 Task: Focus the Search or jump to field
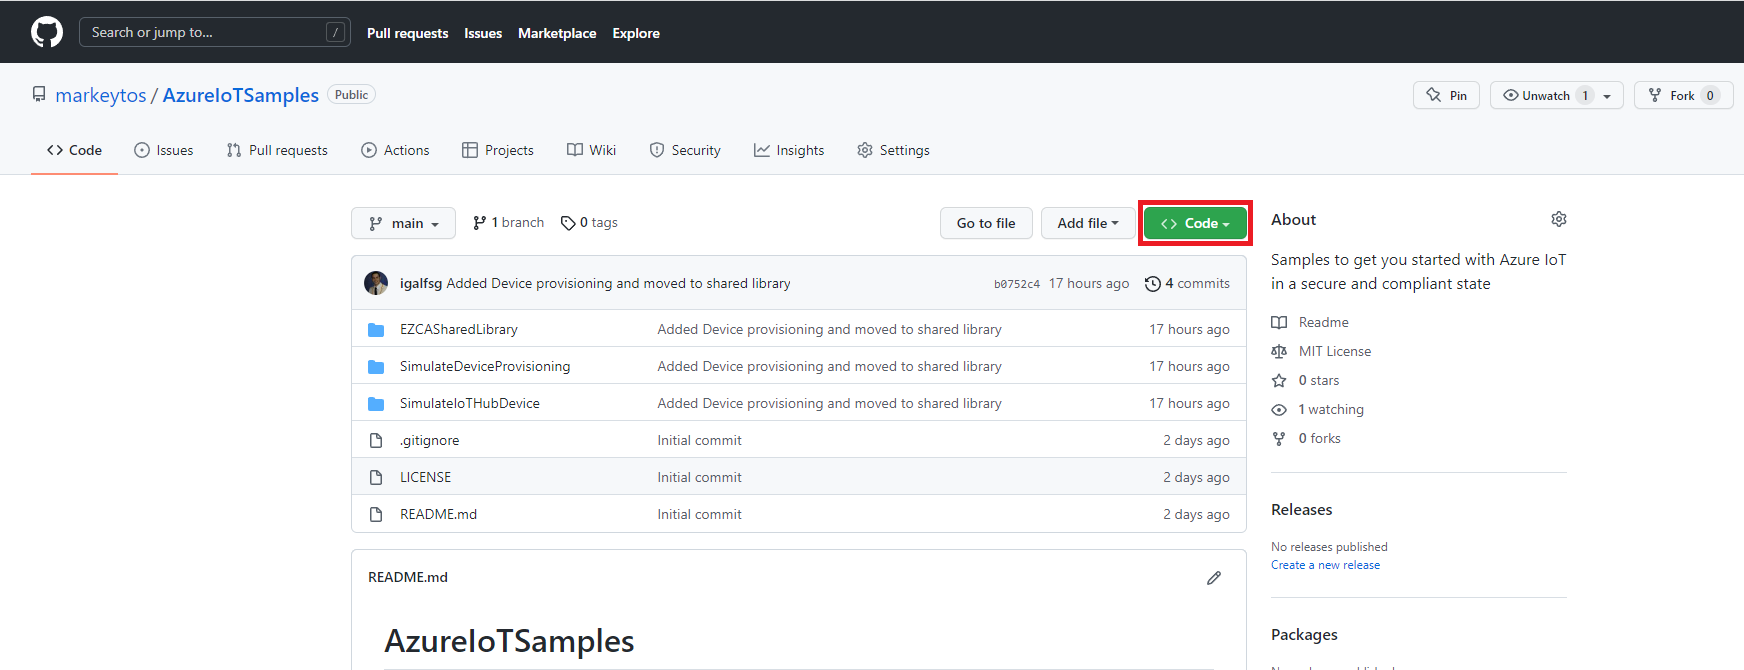215,32
